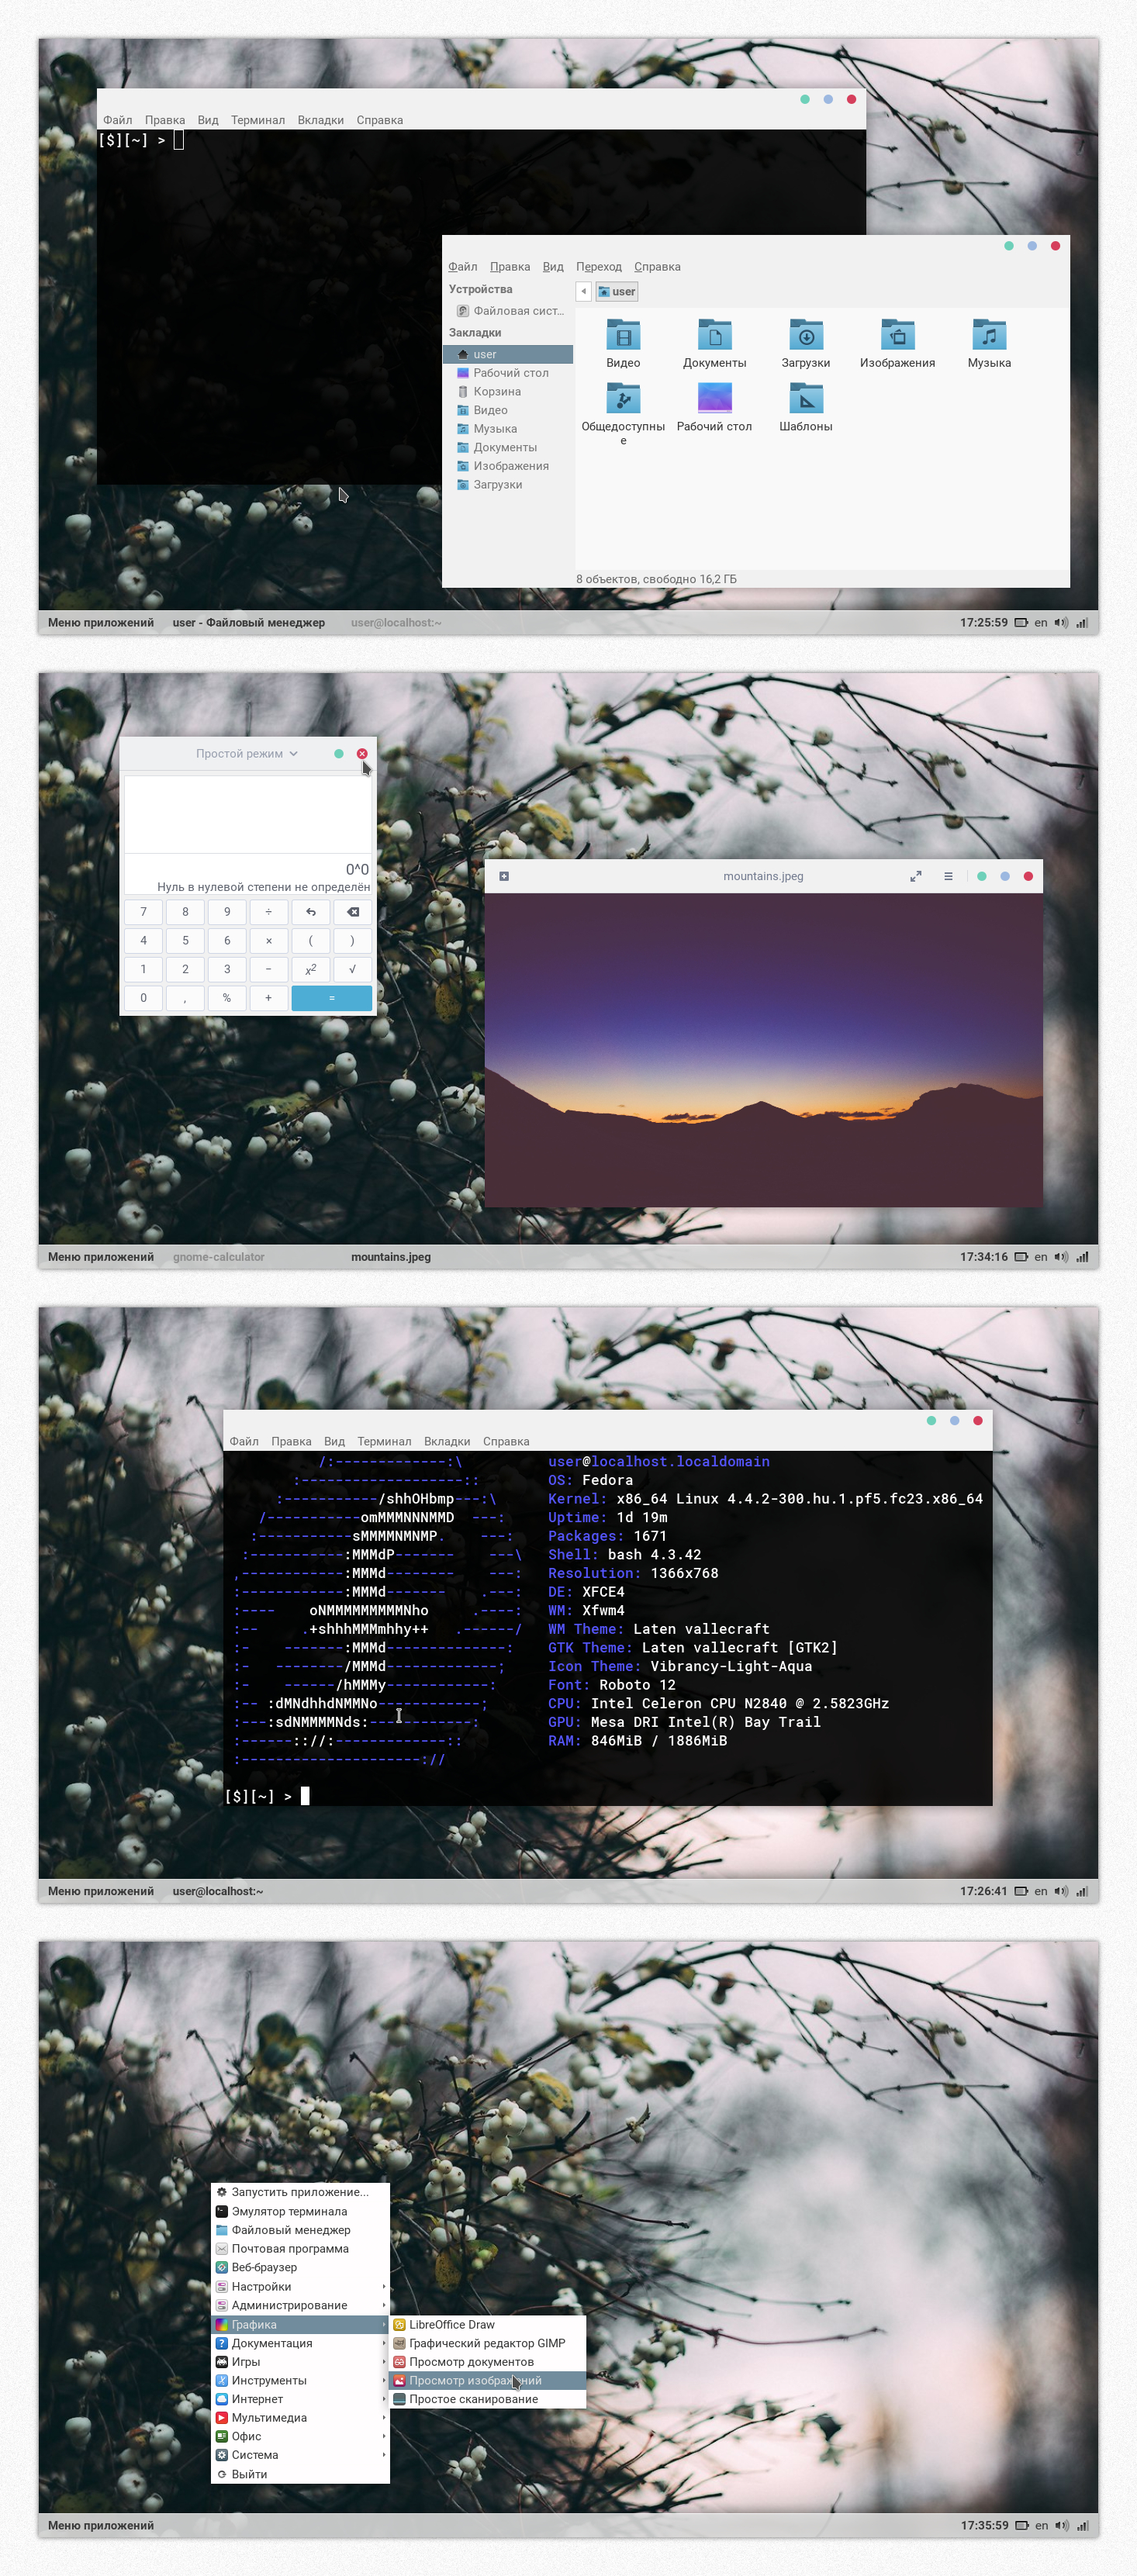Select Корзина in the bookmarks sidebar
The image size is (1137, 2576).
click(x=497, y=392)
